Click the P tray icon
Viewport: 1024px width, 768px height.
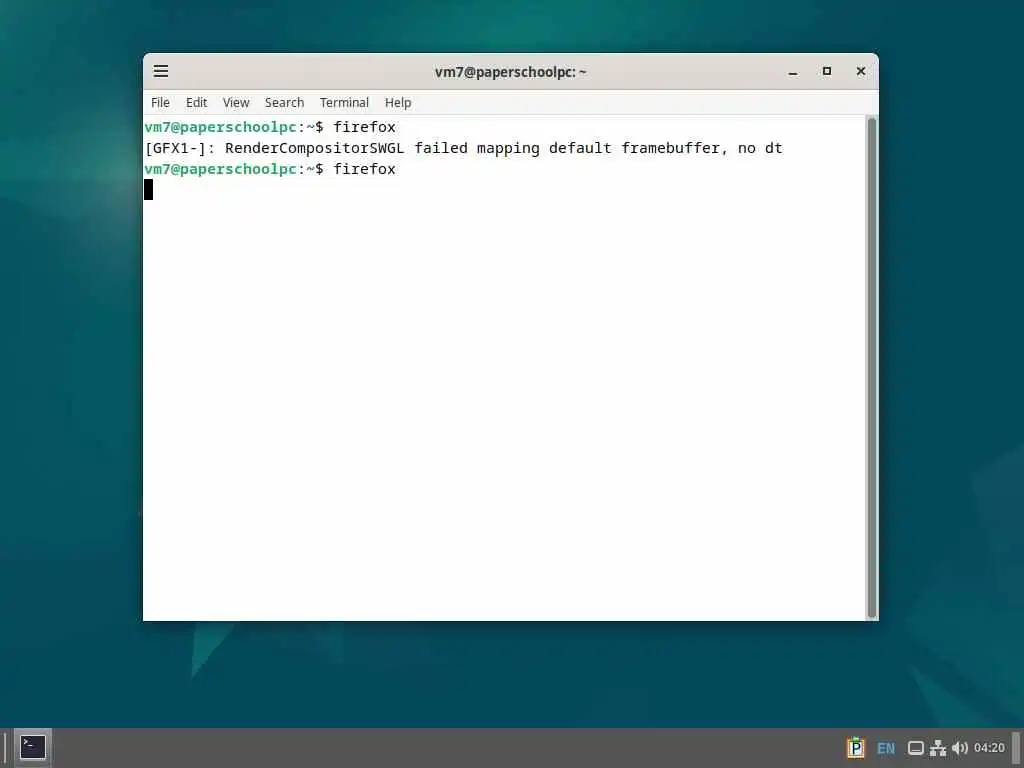tap(856, 748)
